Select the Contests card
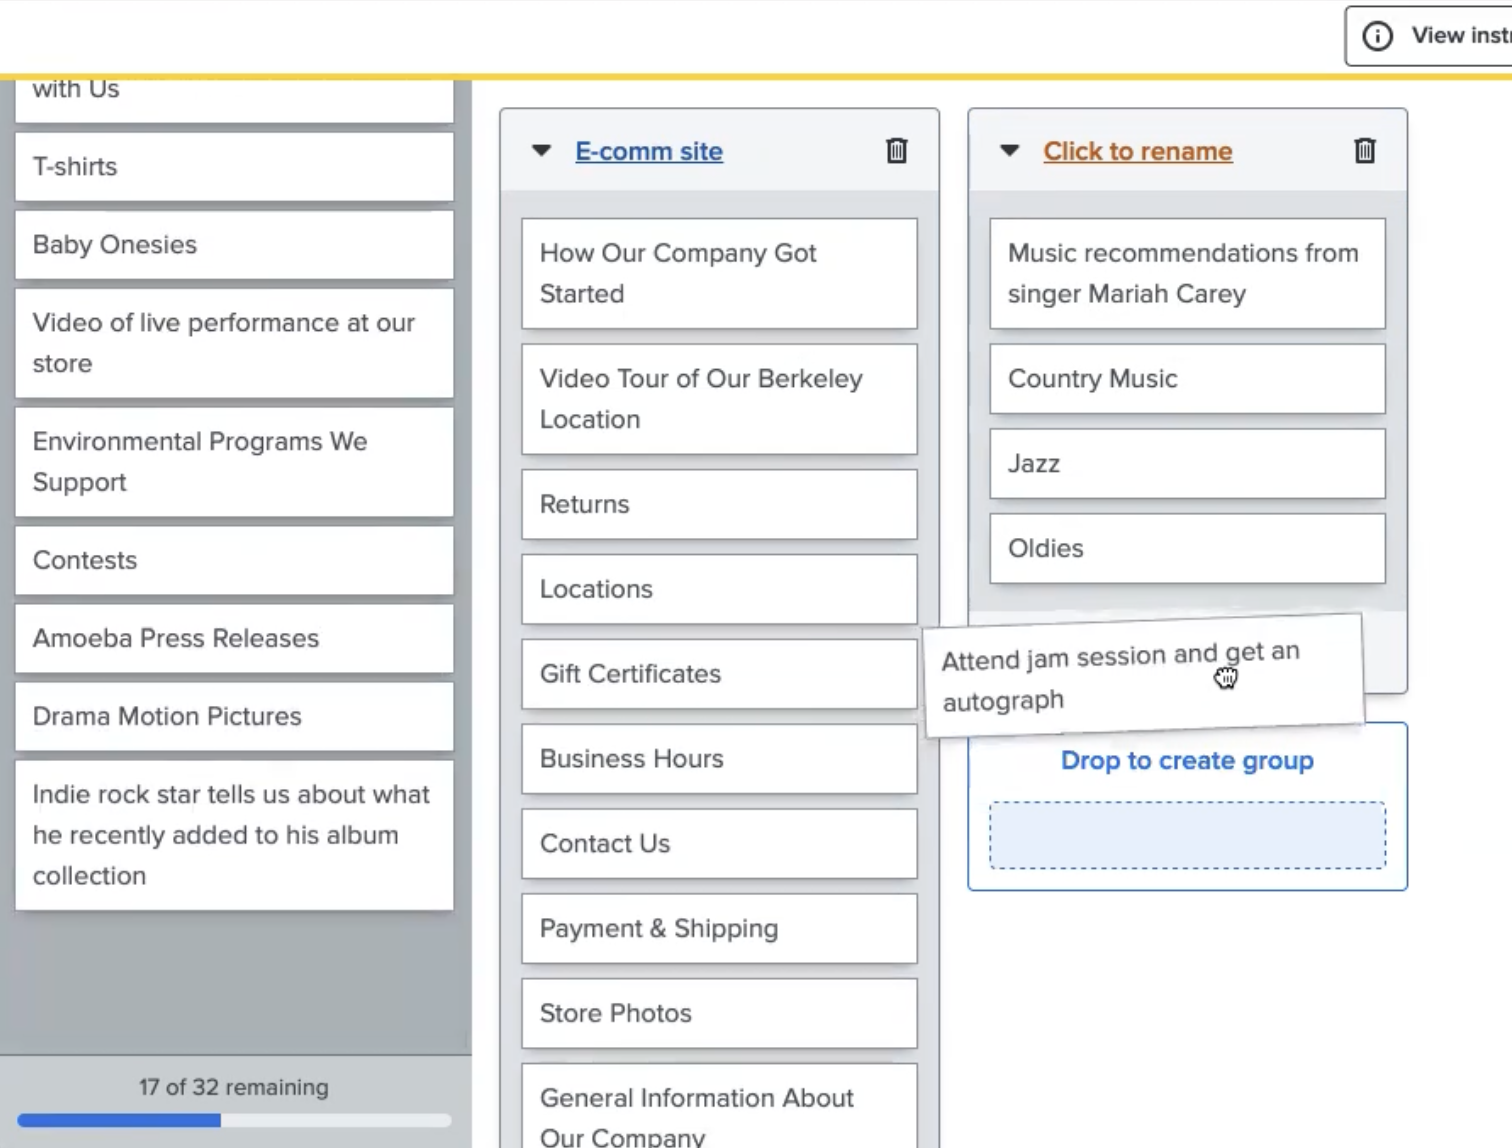Screen dimensions: 1512x1148 [x=234, y=560]
